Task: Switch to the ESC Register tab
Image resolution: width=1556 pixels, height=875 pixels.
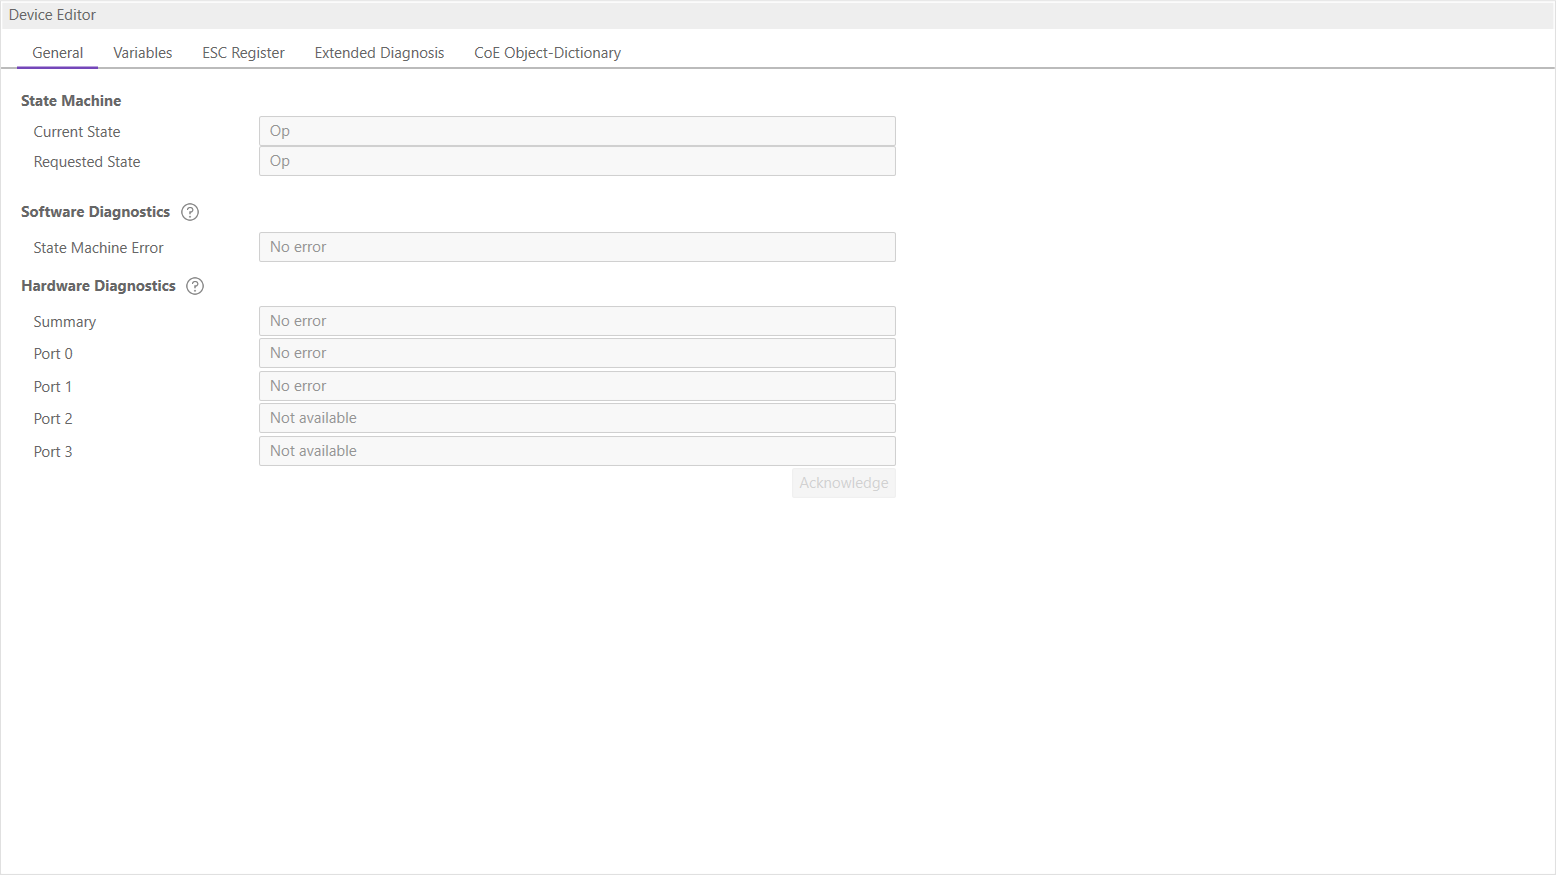Action: [243, 53]
